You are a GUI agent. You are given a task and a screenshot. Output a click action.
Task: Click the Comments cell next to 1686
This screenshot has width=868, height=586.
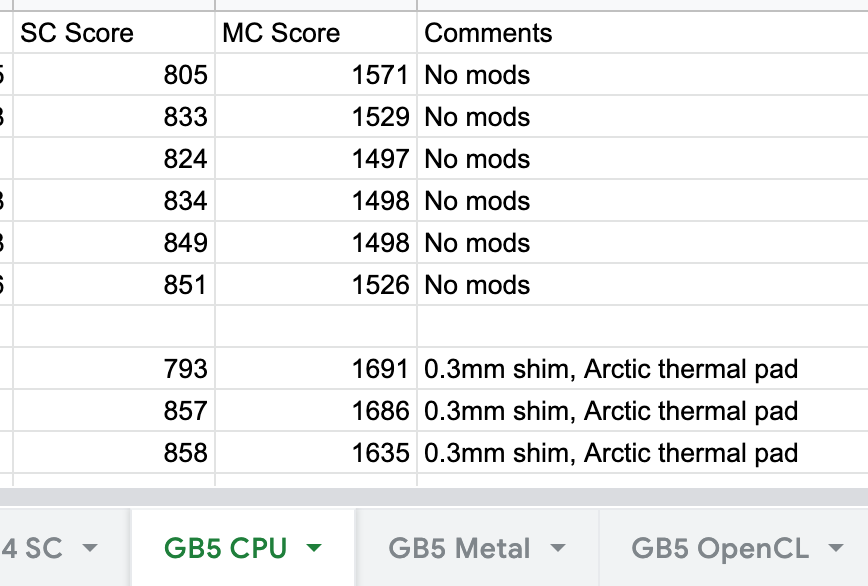640,411
